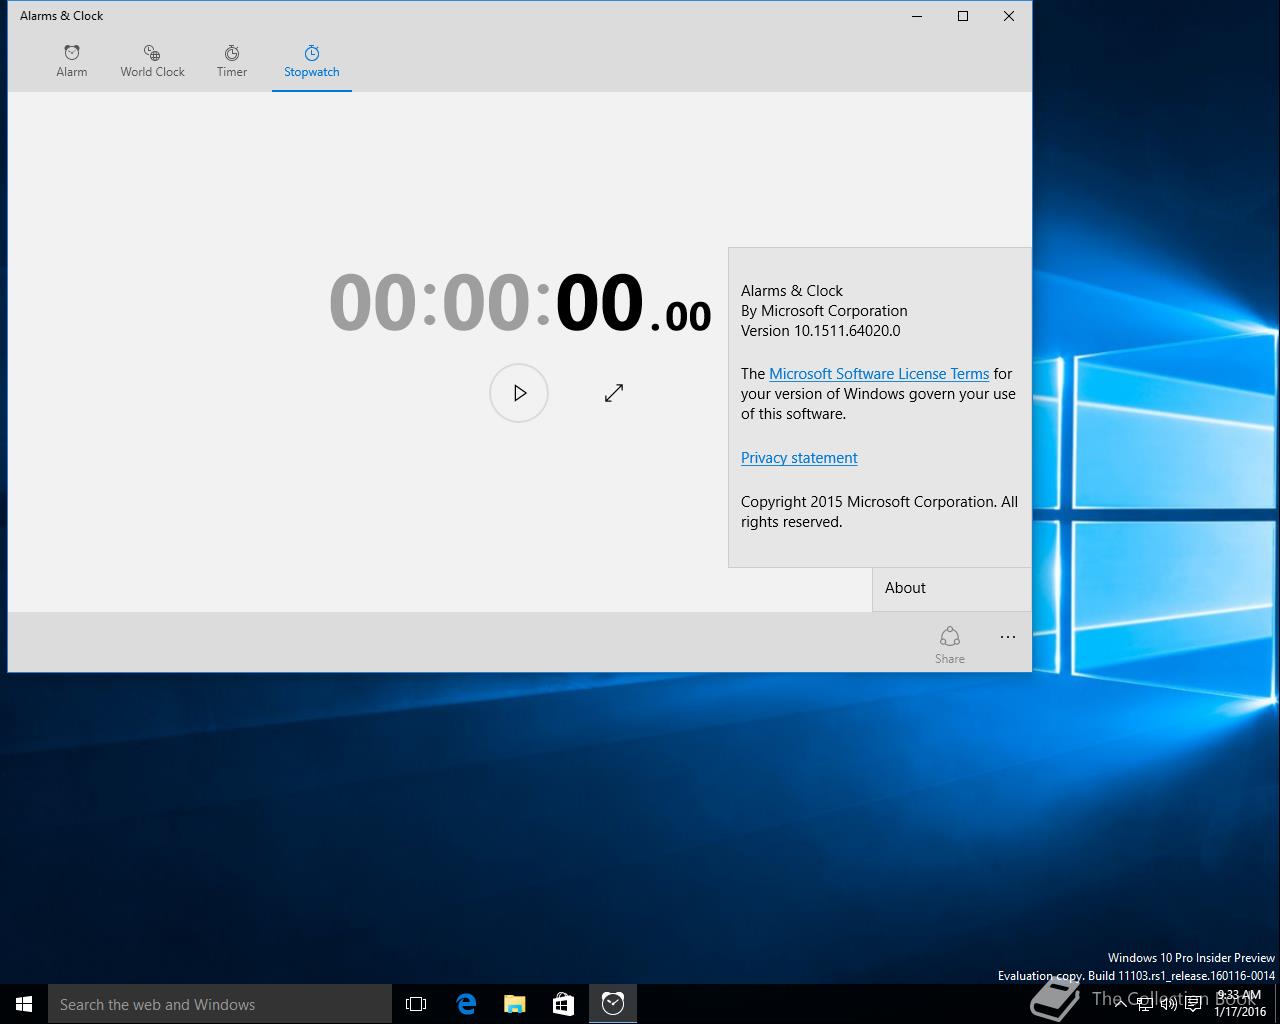Click the Stopwatch tab
Screen dimensions: 1280x1024
pyautogui.click(x=311, y=61)
